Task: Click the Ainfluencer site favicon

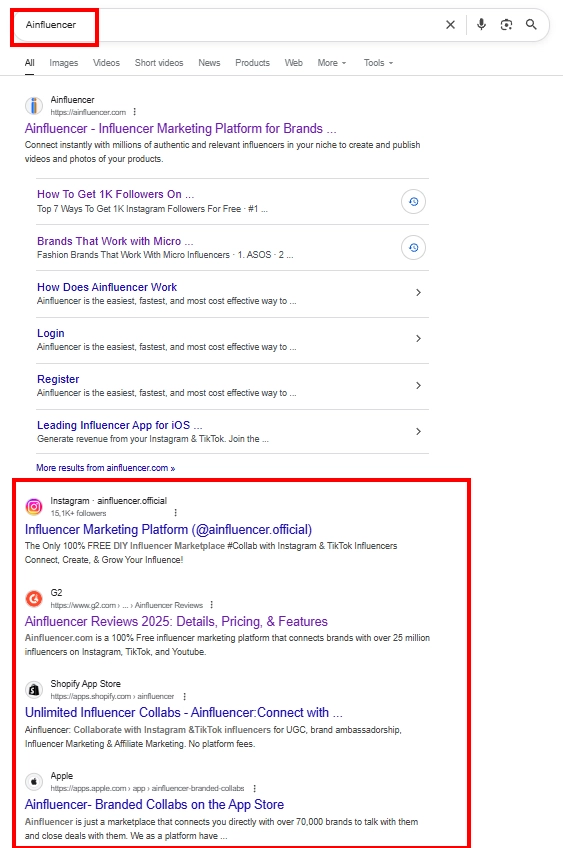Action: click(34, 106)
